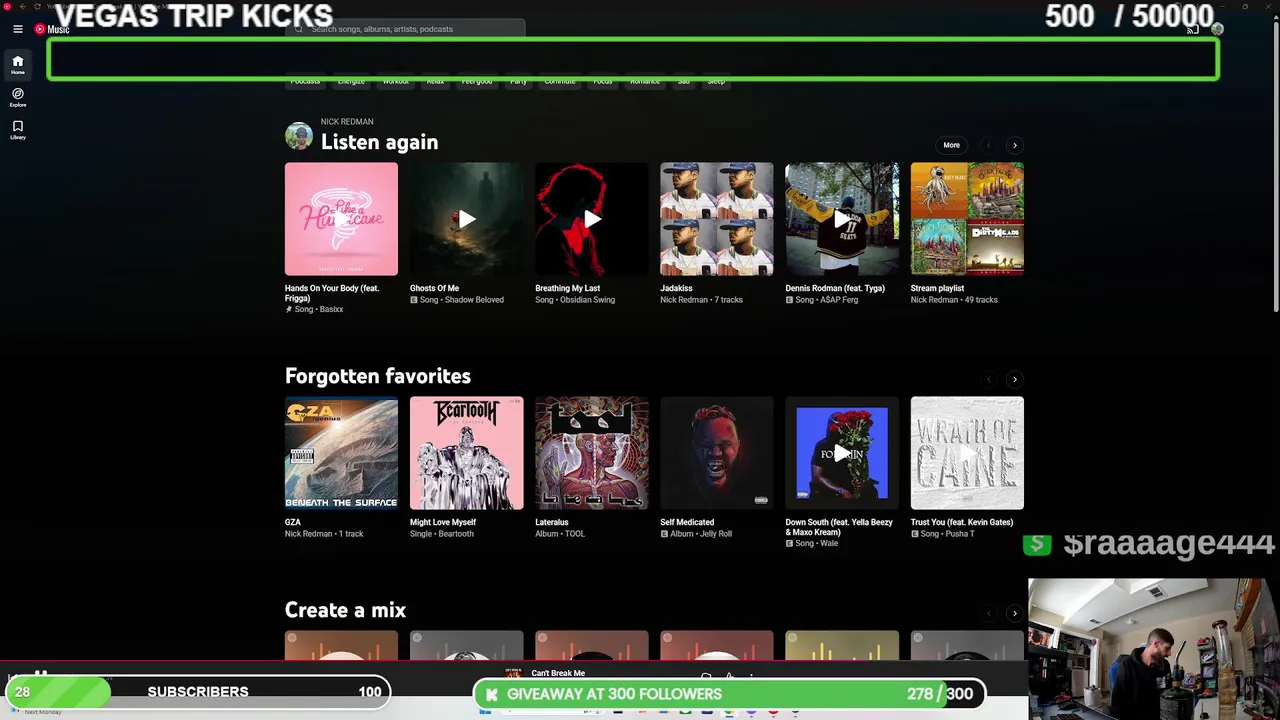
Task: Open GZA Beneath the Surface cover
Action: tap(341, 453)
